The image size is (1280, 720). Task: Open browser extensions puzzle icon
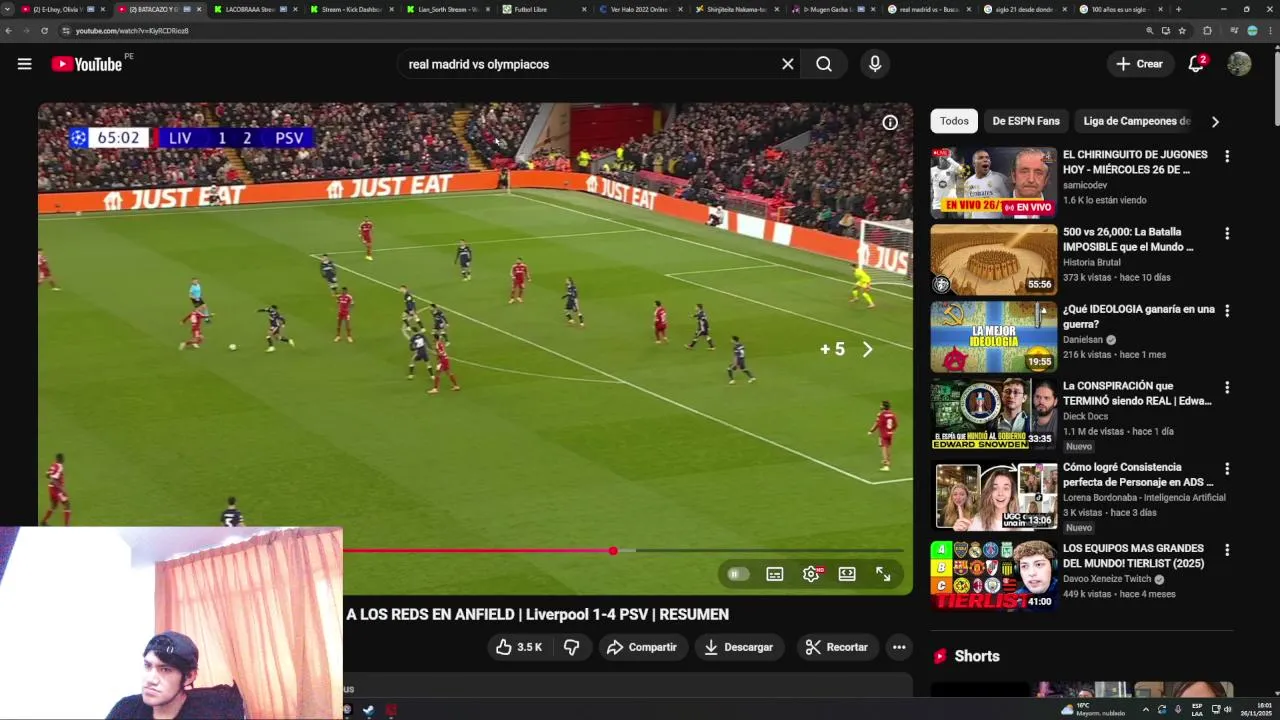1207,31
